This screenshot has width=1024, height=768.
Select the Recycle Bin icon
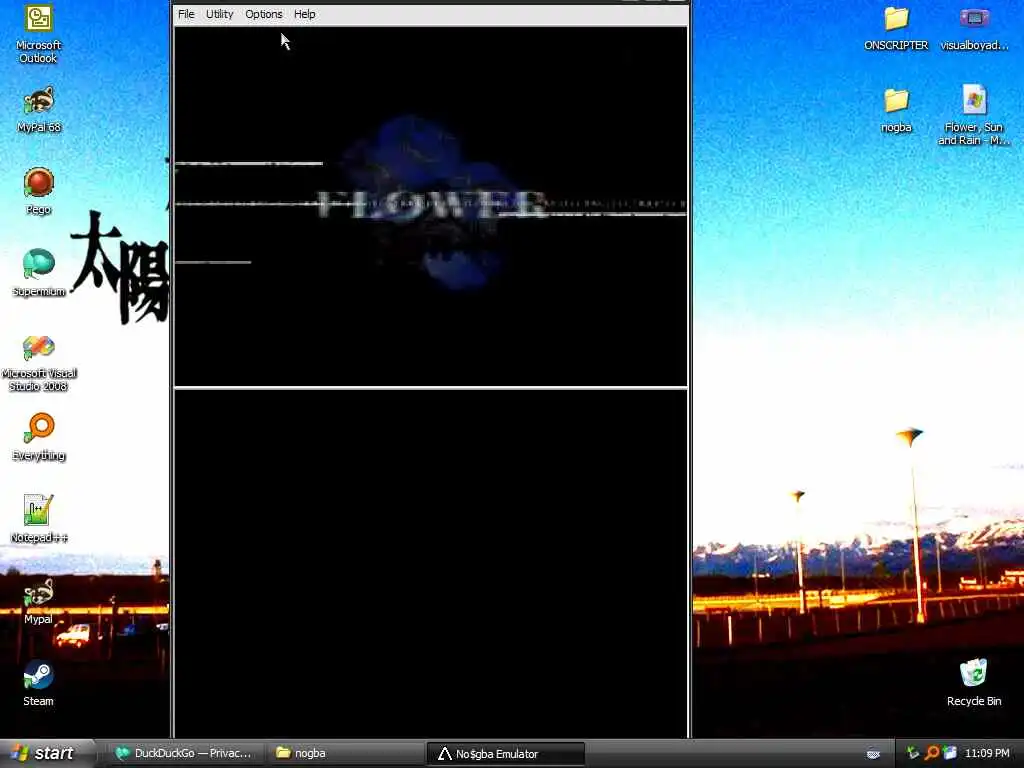click(974, 682)
